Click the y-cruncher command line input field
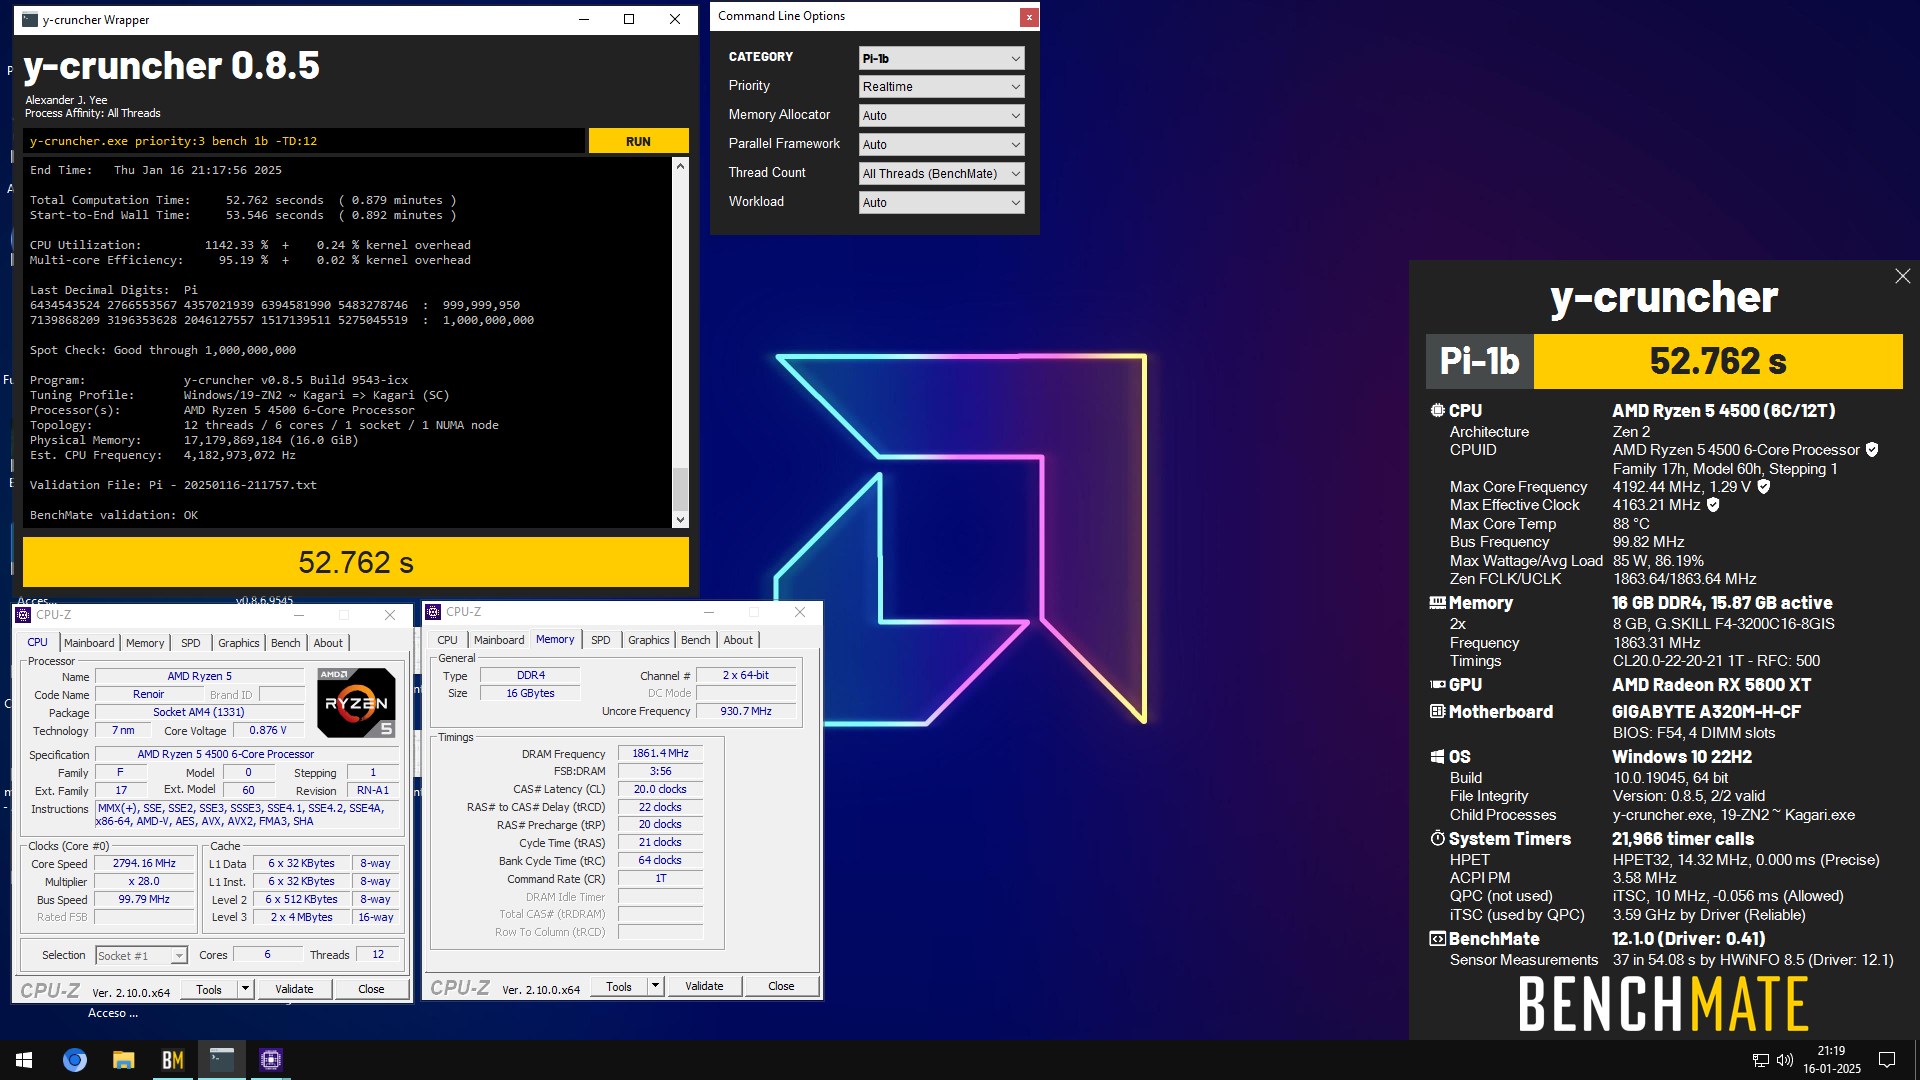 click(304, 141)
